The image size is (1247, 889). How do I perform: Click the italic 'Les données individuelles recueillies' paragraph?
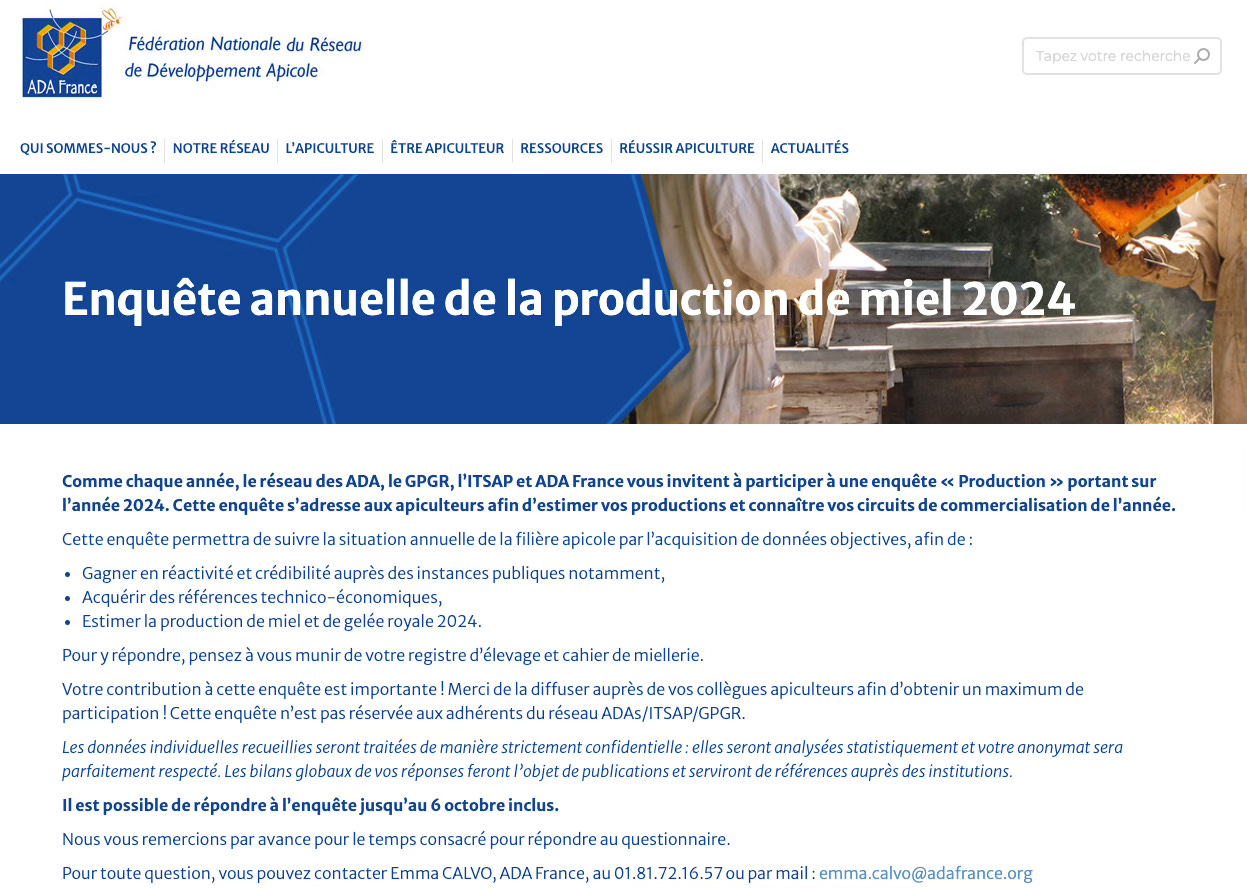coord(592,759)
